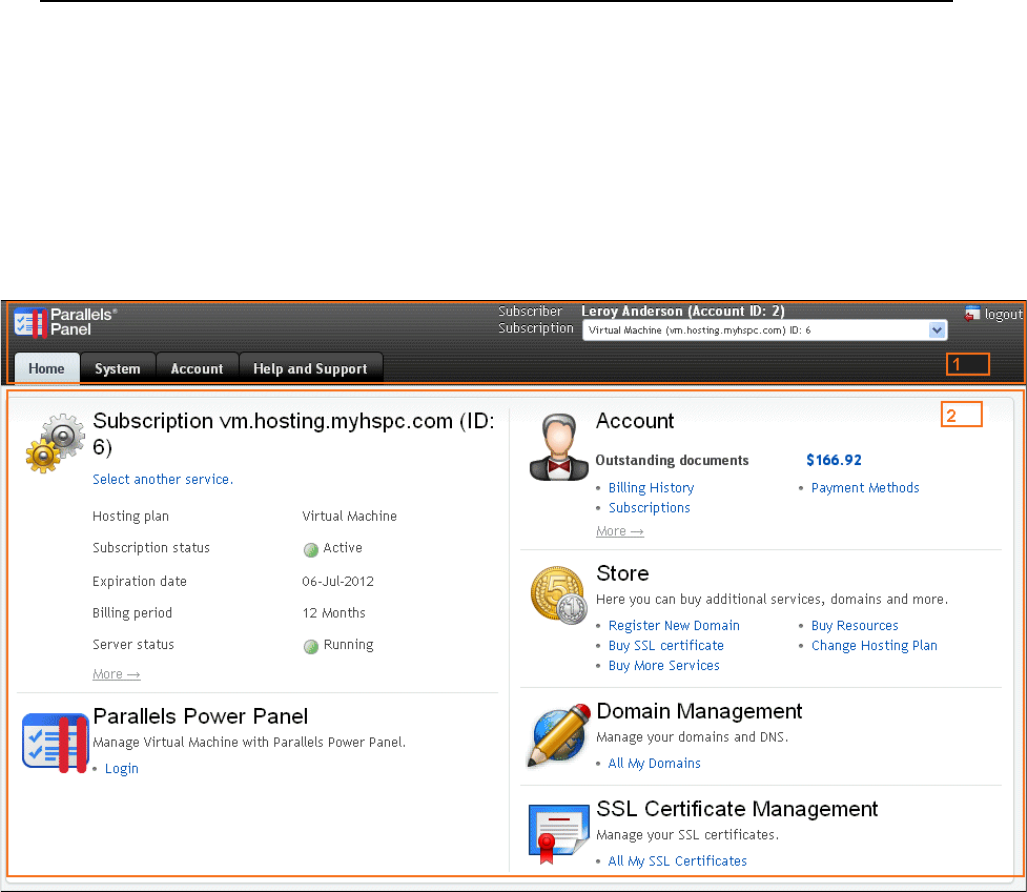The height and width of the screenshot is (892, 1027).
Task: Click the Store gold coins icon
Action: click(559, 595)
